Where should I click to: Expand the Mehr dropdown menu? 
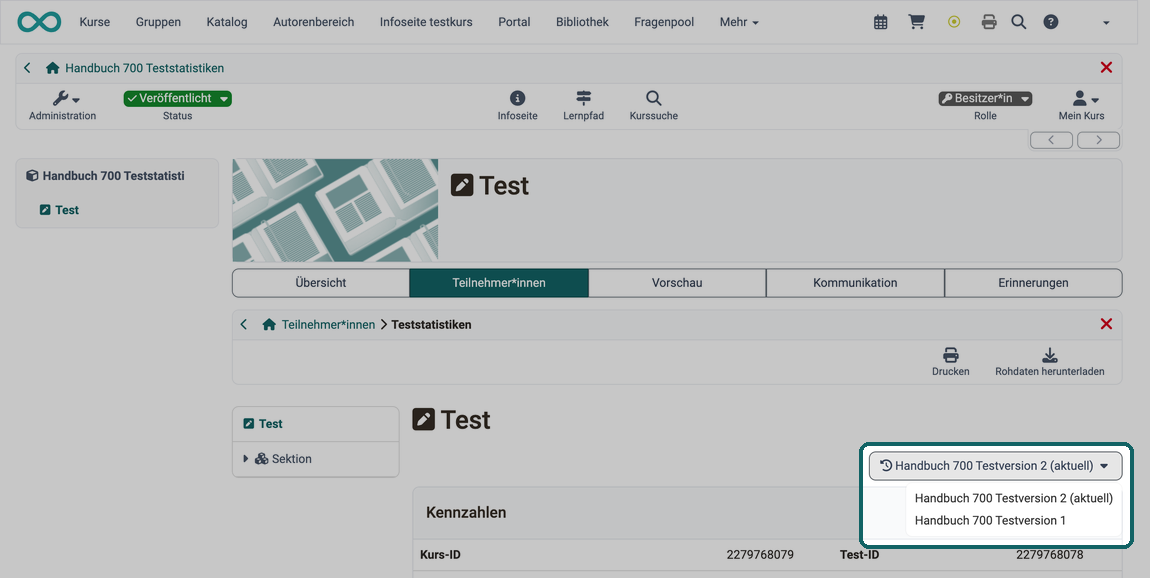[x=739, y=22]
